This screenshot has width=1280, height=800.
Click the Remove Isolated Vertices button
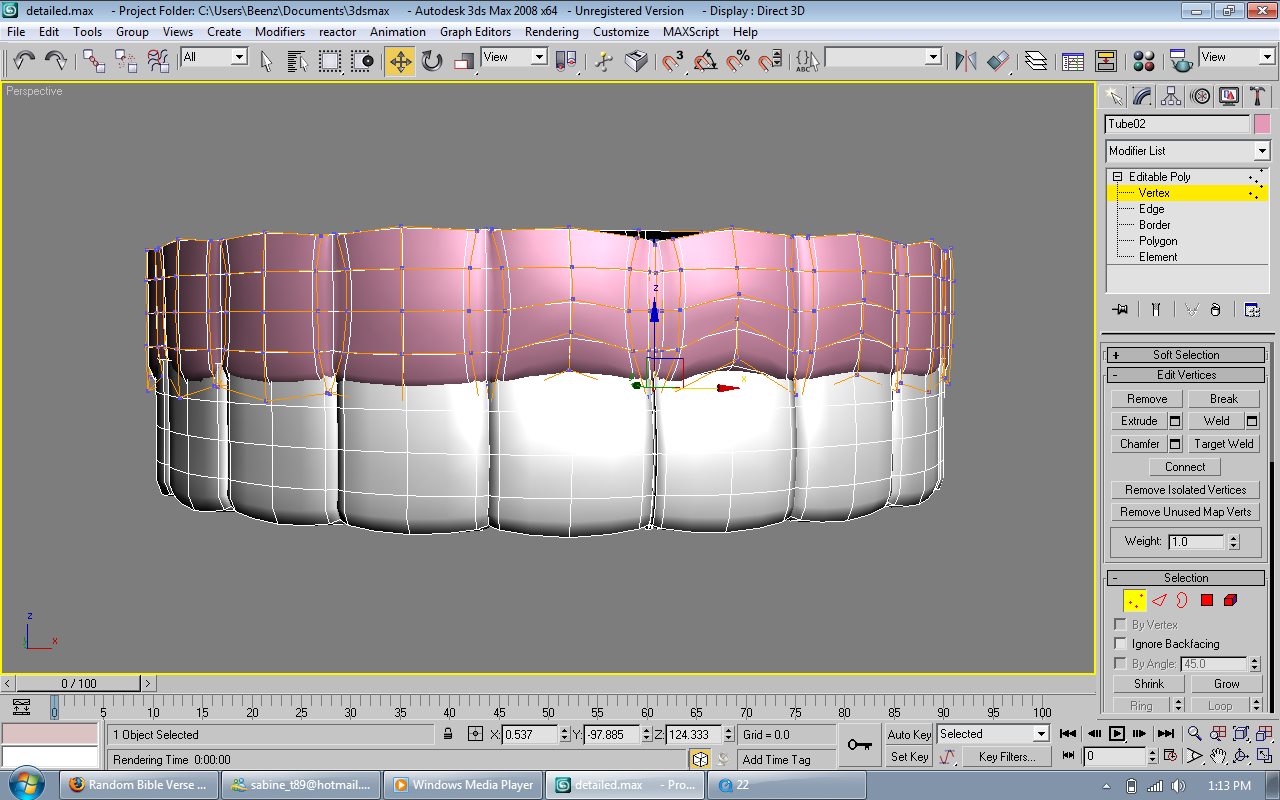pyautogui.click(x=1185, y=490)
